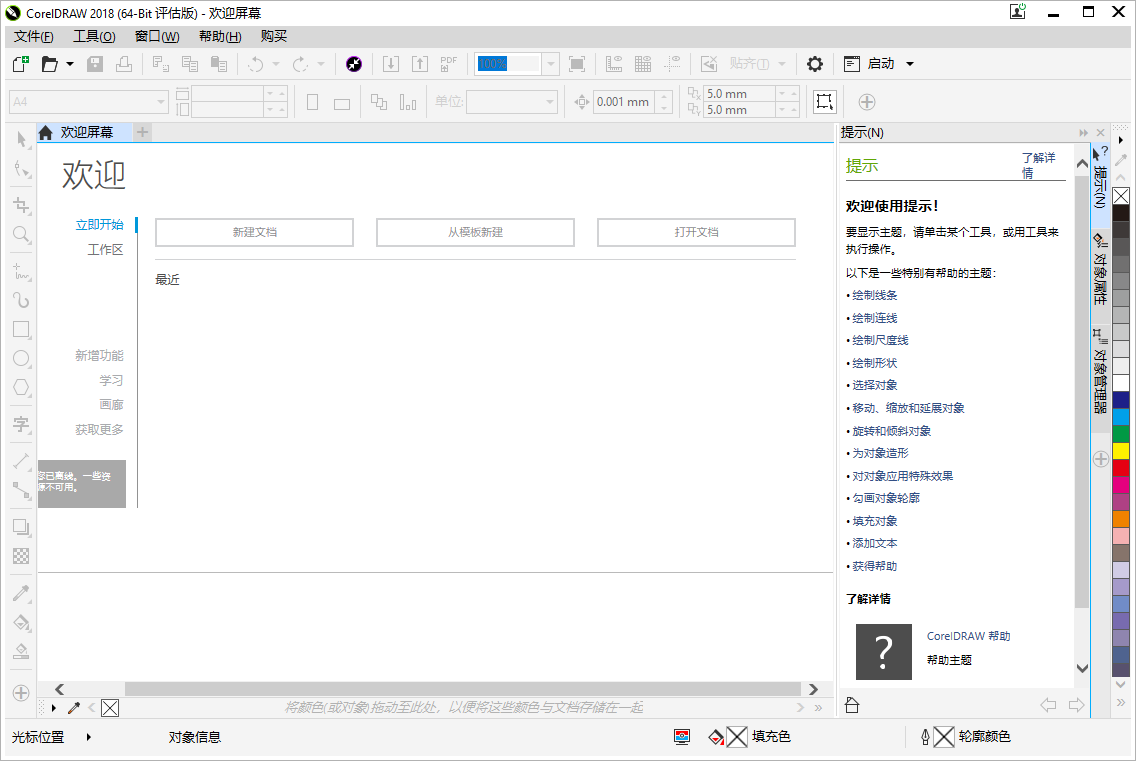Select the Zoom magnifier tool
The width and height of the screenshot is (1136, 761).
22,234
